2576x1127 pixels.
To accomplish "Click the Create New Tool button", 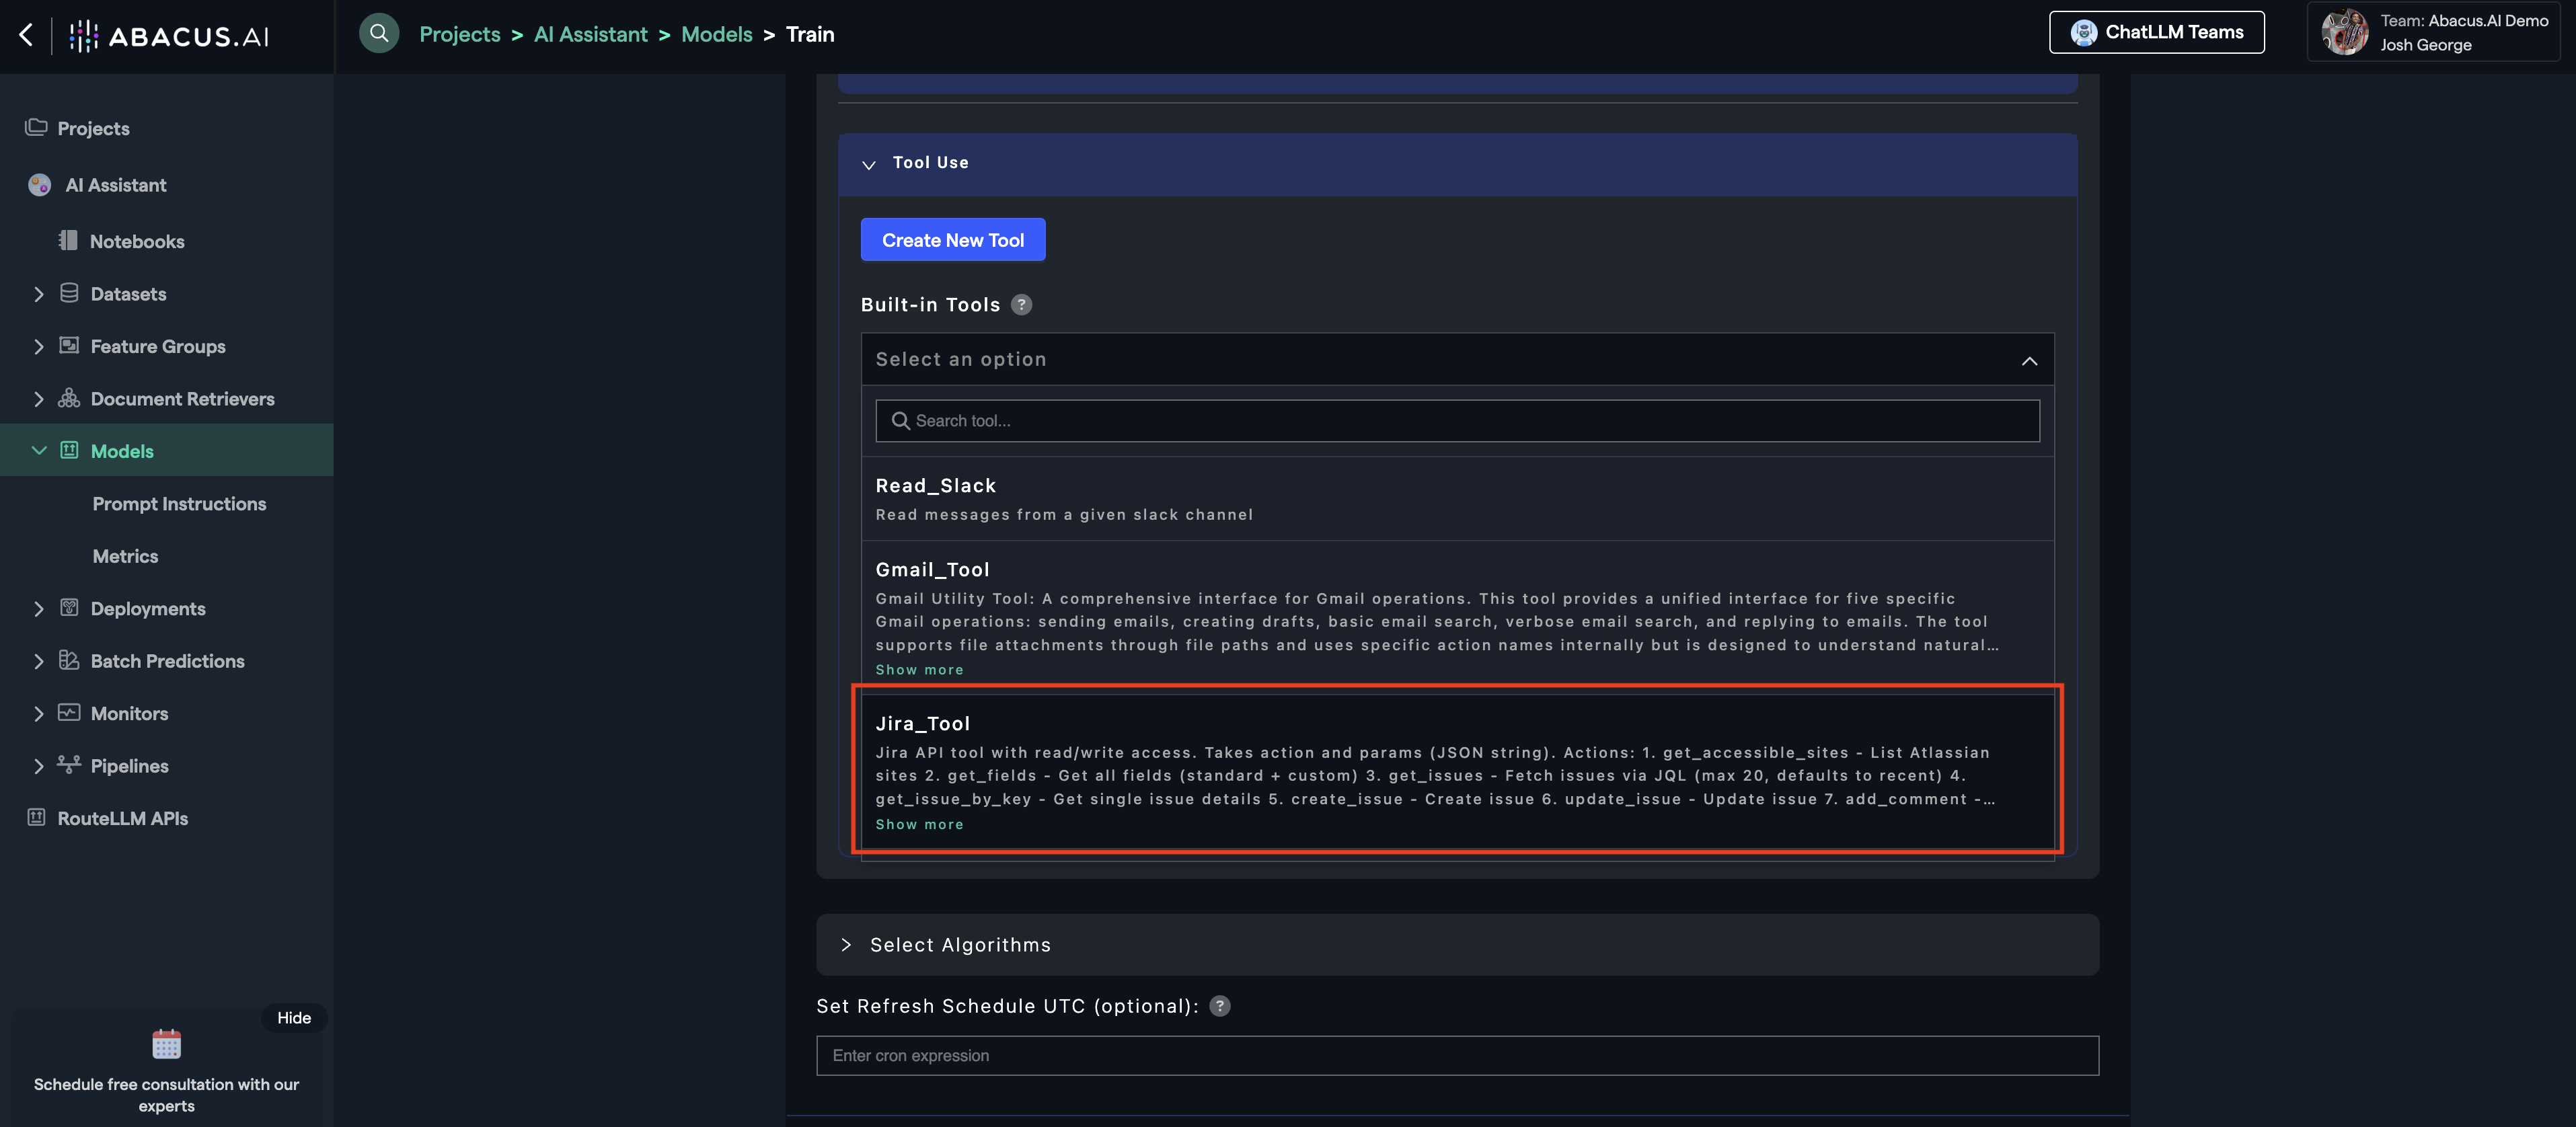I will 952,240.
